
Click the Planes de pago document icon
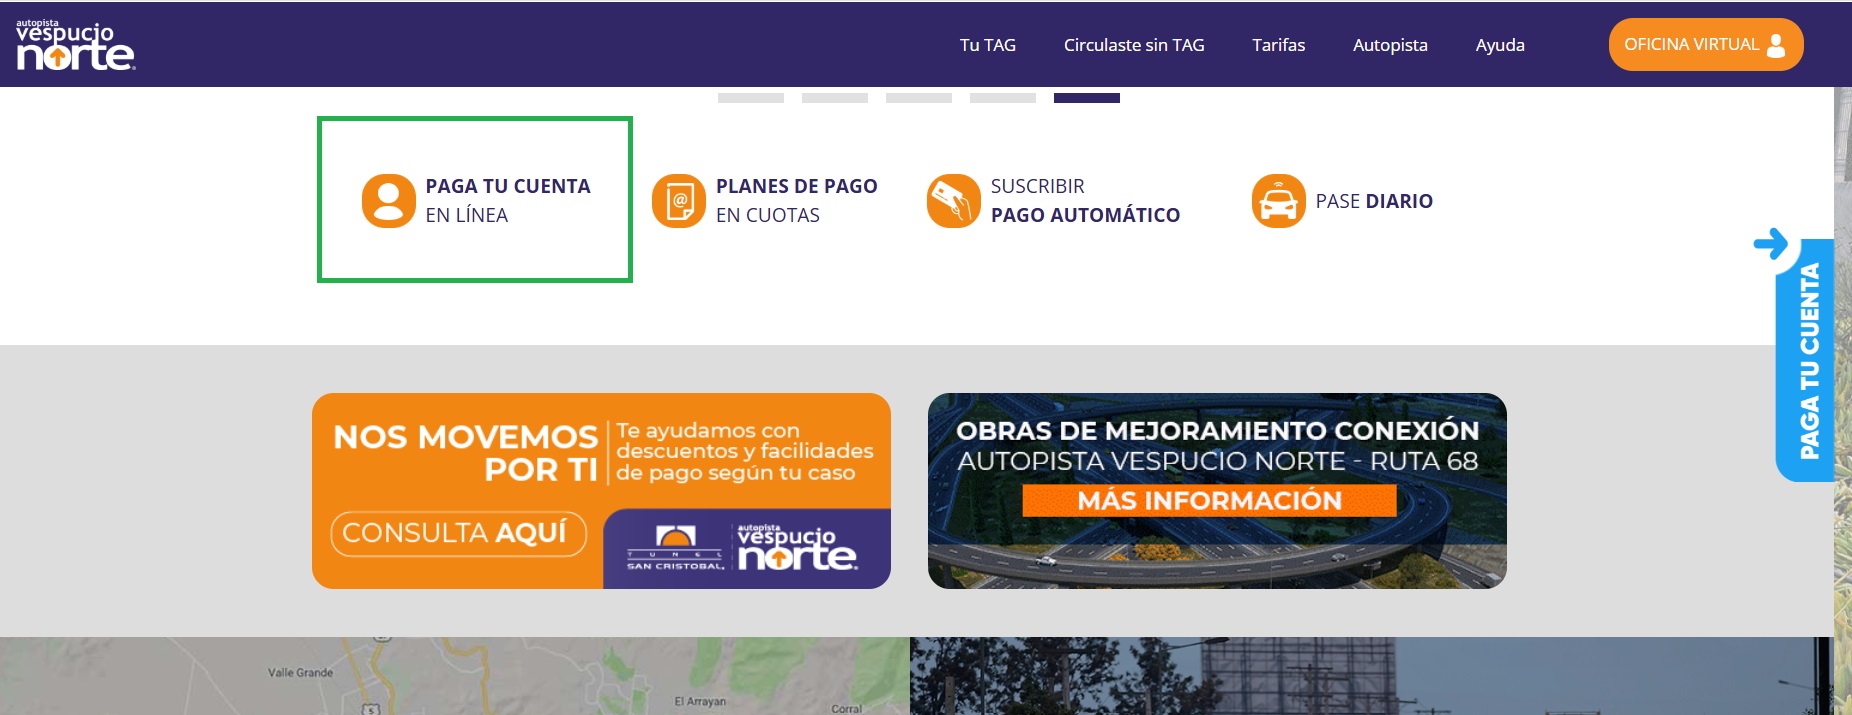click(679, 201)
